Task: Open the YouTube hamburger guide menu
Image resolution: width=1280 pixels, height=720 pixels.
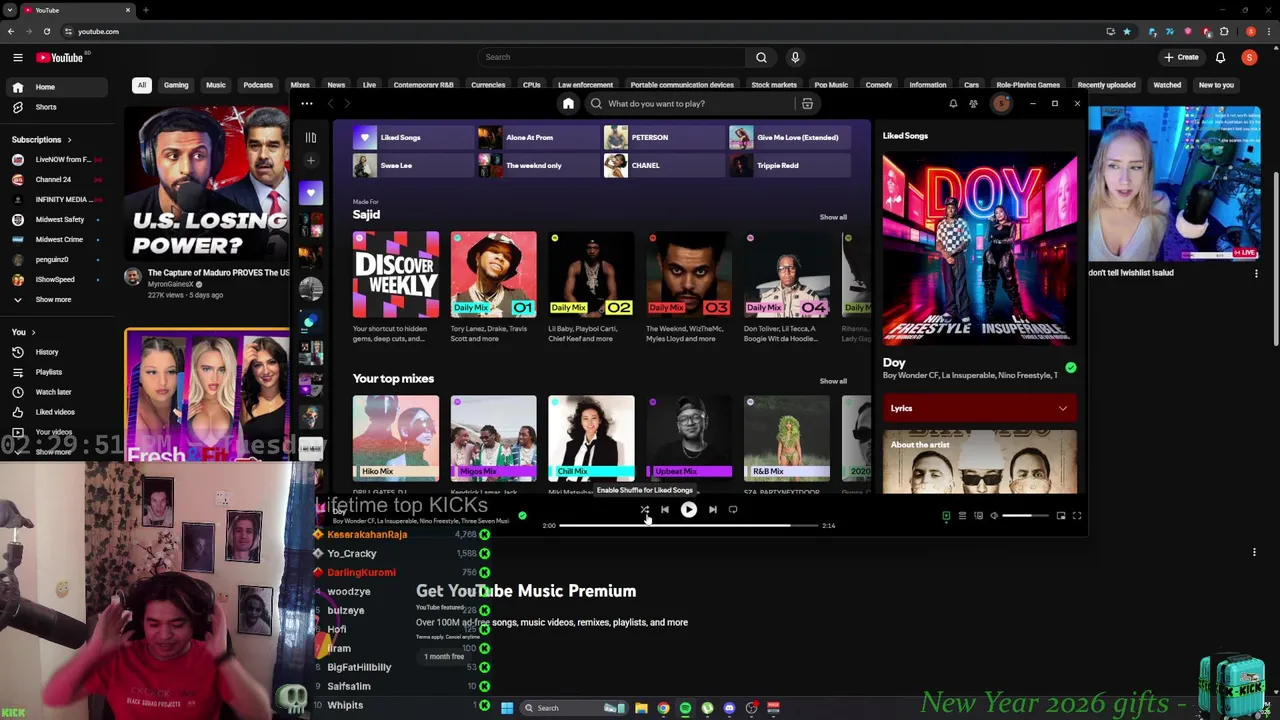Action: (x=17, y=57)
